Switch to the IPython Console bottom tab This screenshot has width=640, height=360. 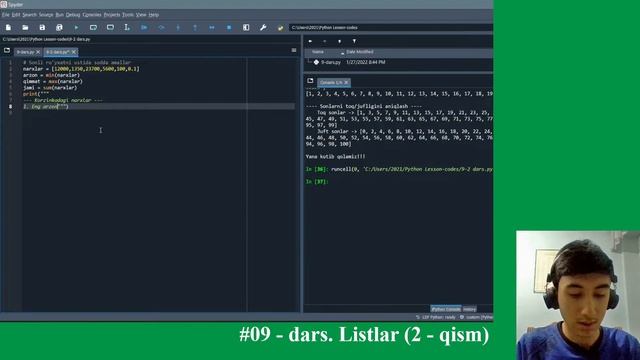click(446, 309)
